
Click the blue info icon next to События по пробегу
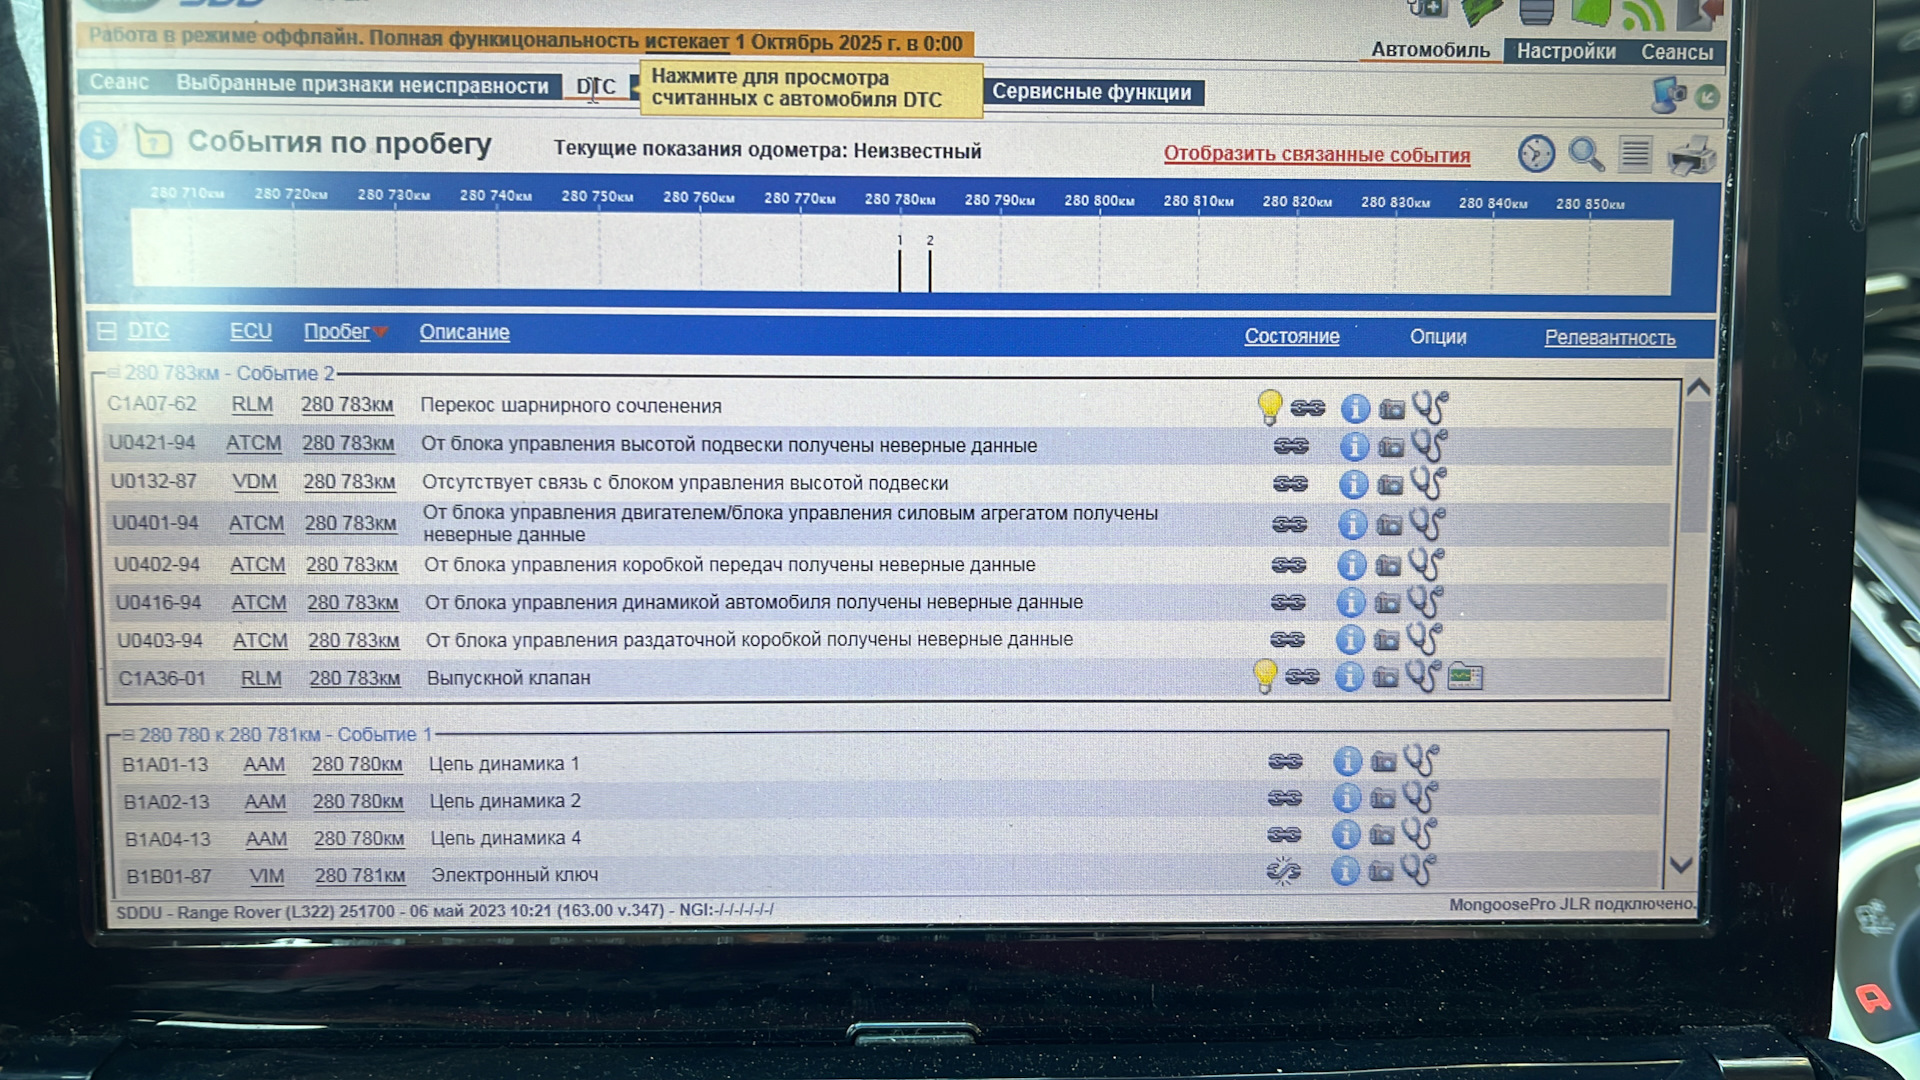pyautogui.click(x=99, y=141)
